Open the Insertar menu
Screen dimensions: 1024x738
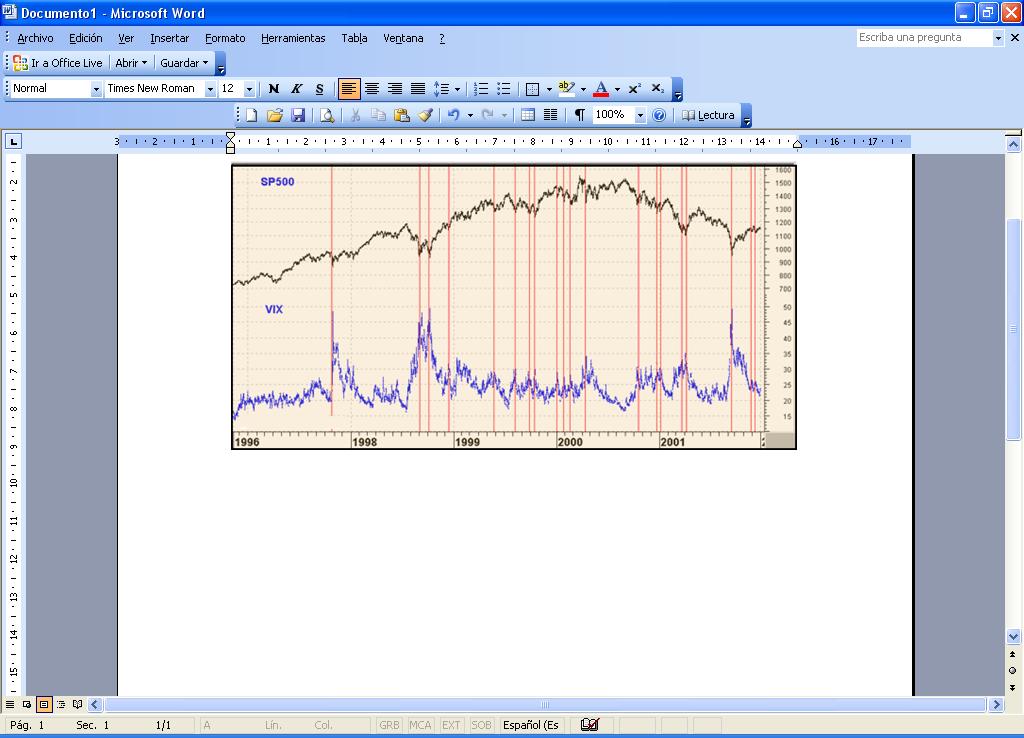169,38
